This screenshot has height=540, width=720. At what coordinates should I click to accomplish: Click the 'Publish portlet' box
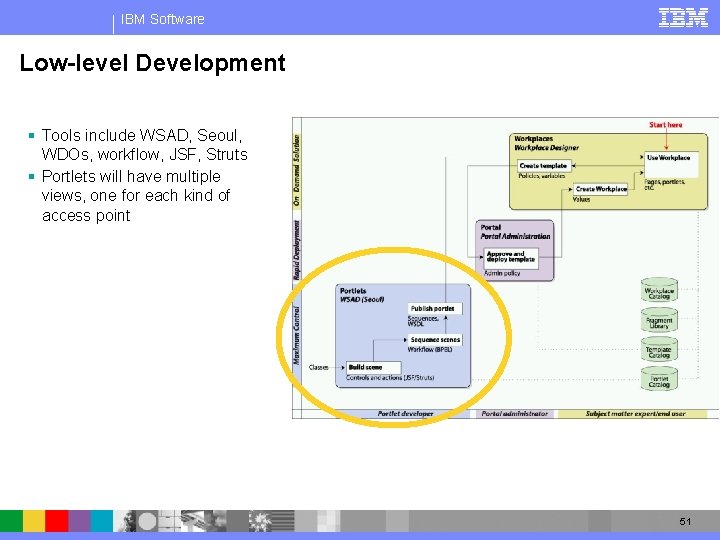434,309
